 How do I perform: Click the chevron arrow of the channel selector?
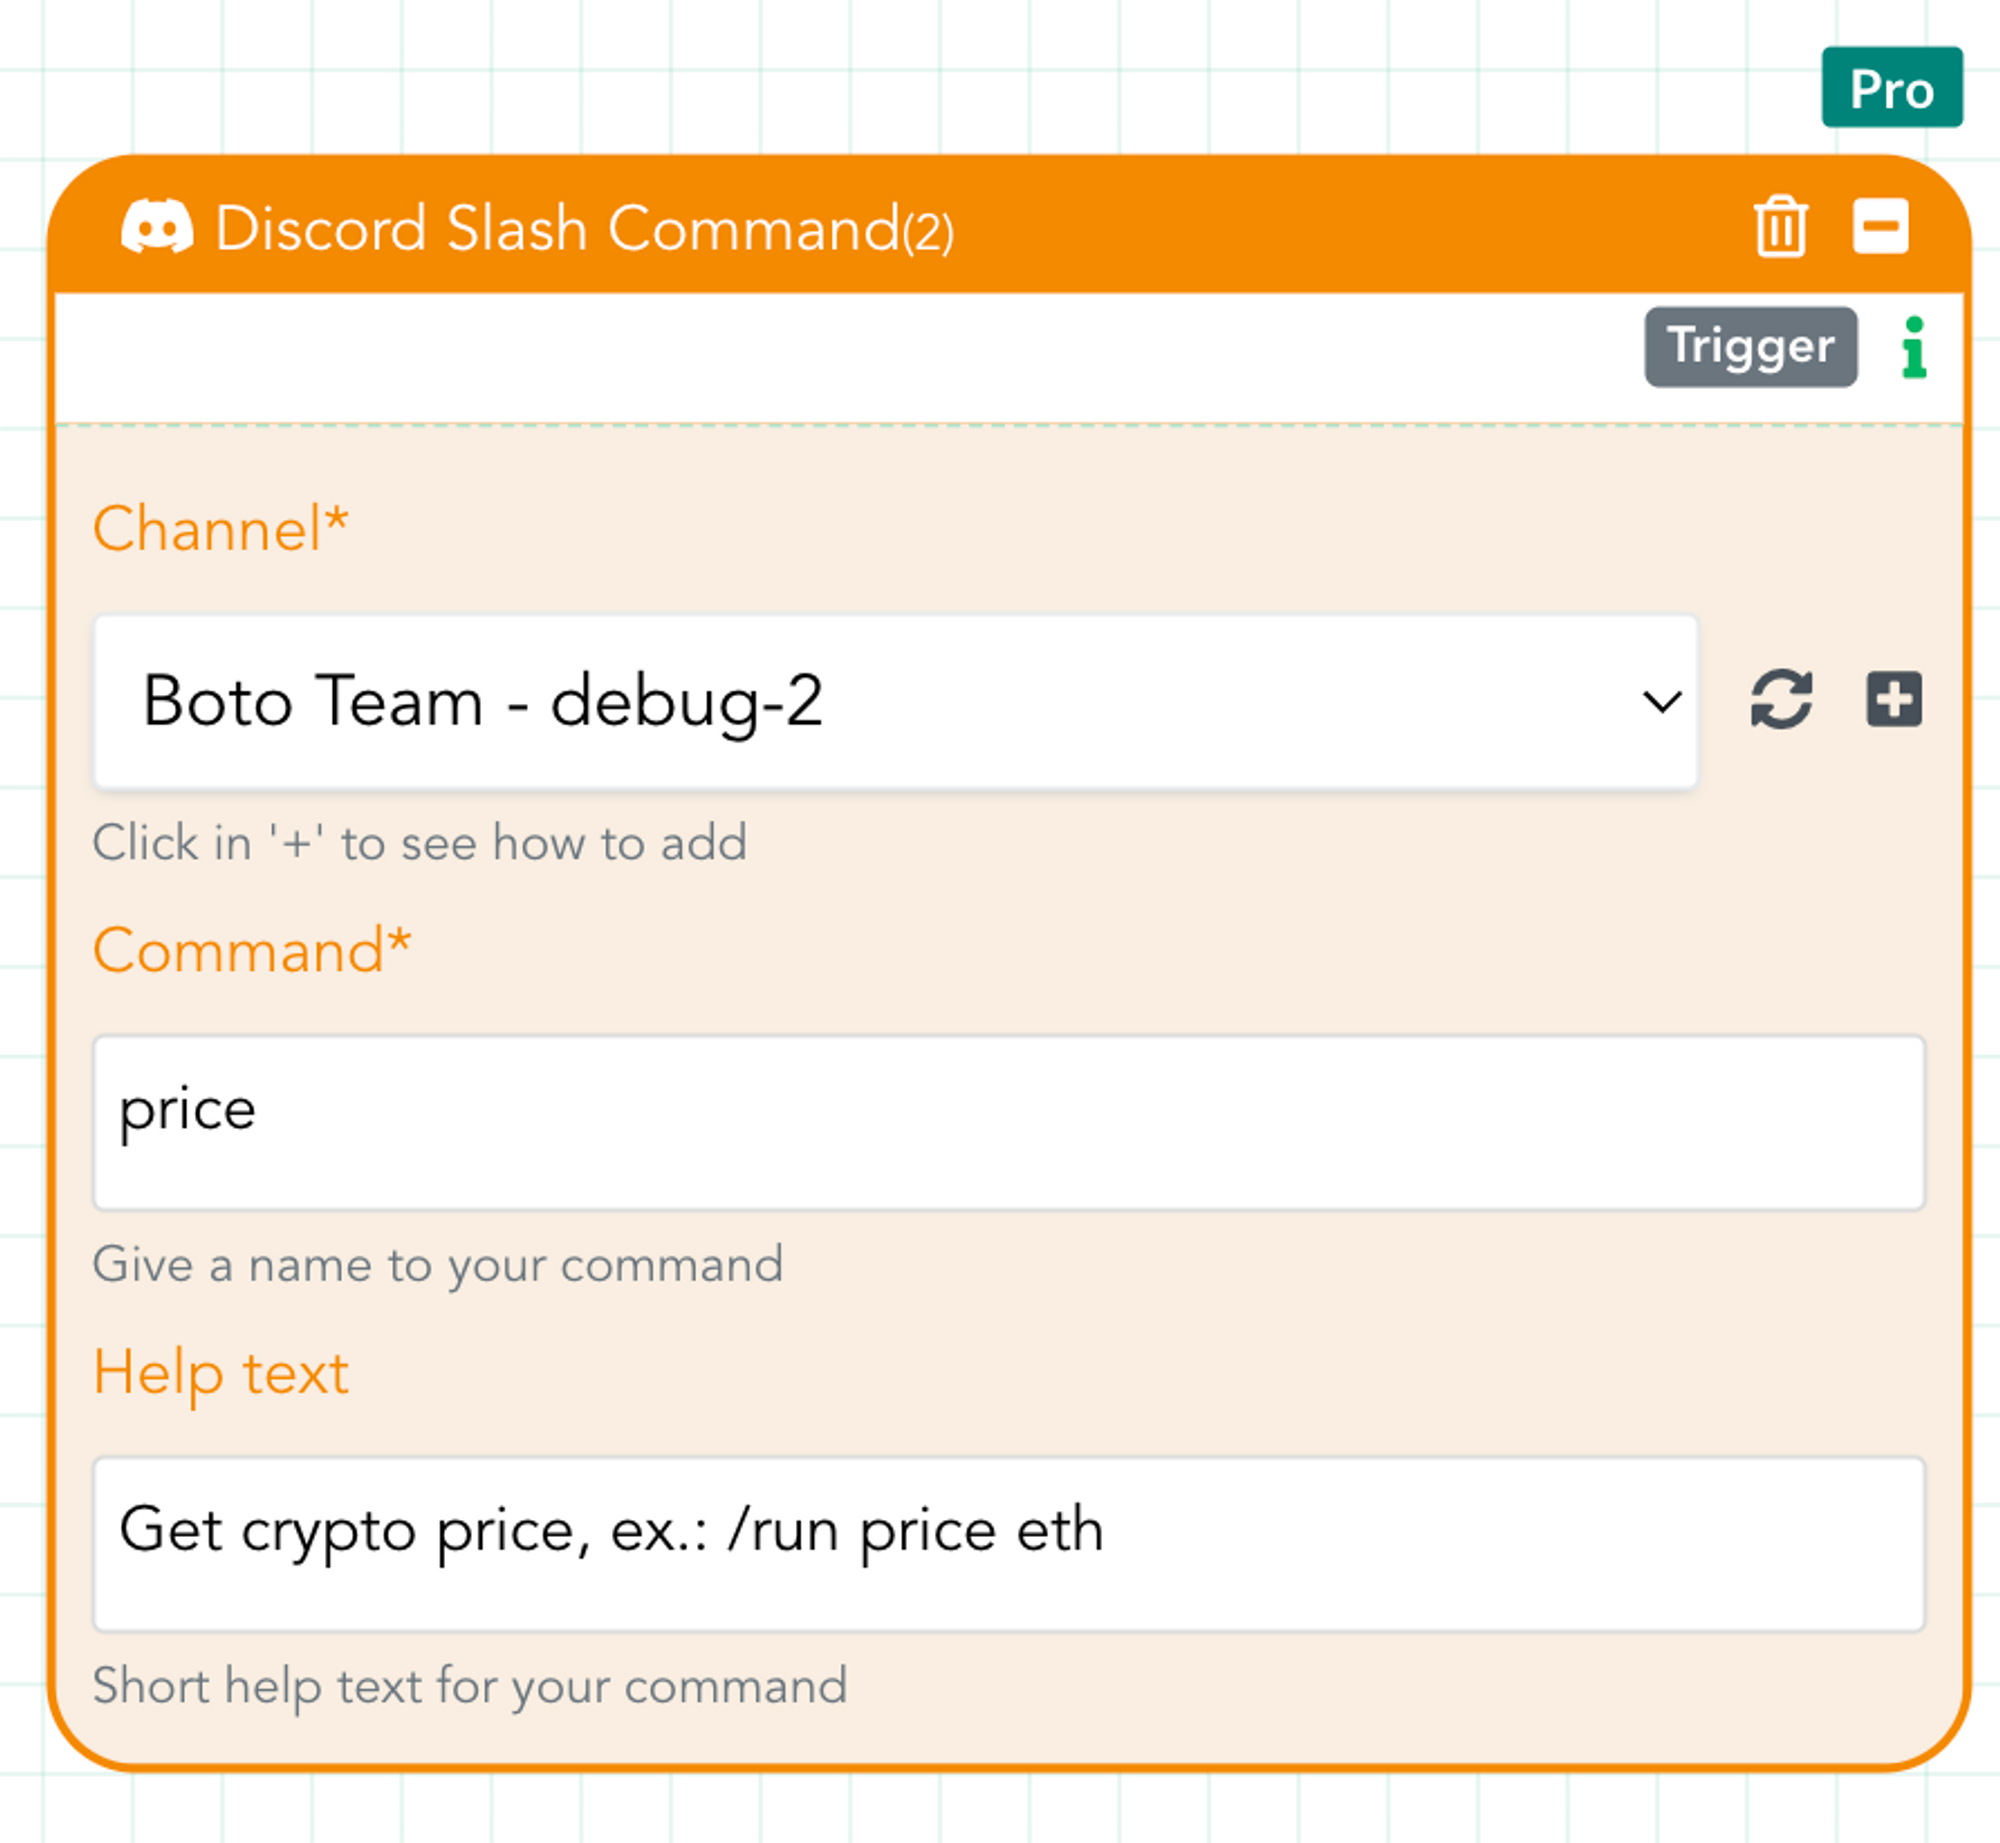[1661, 701]
